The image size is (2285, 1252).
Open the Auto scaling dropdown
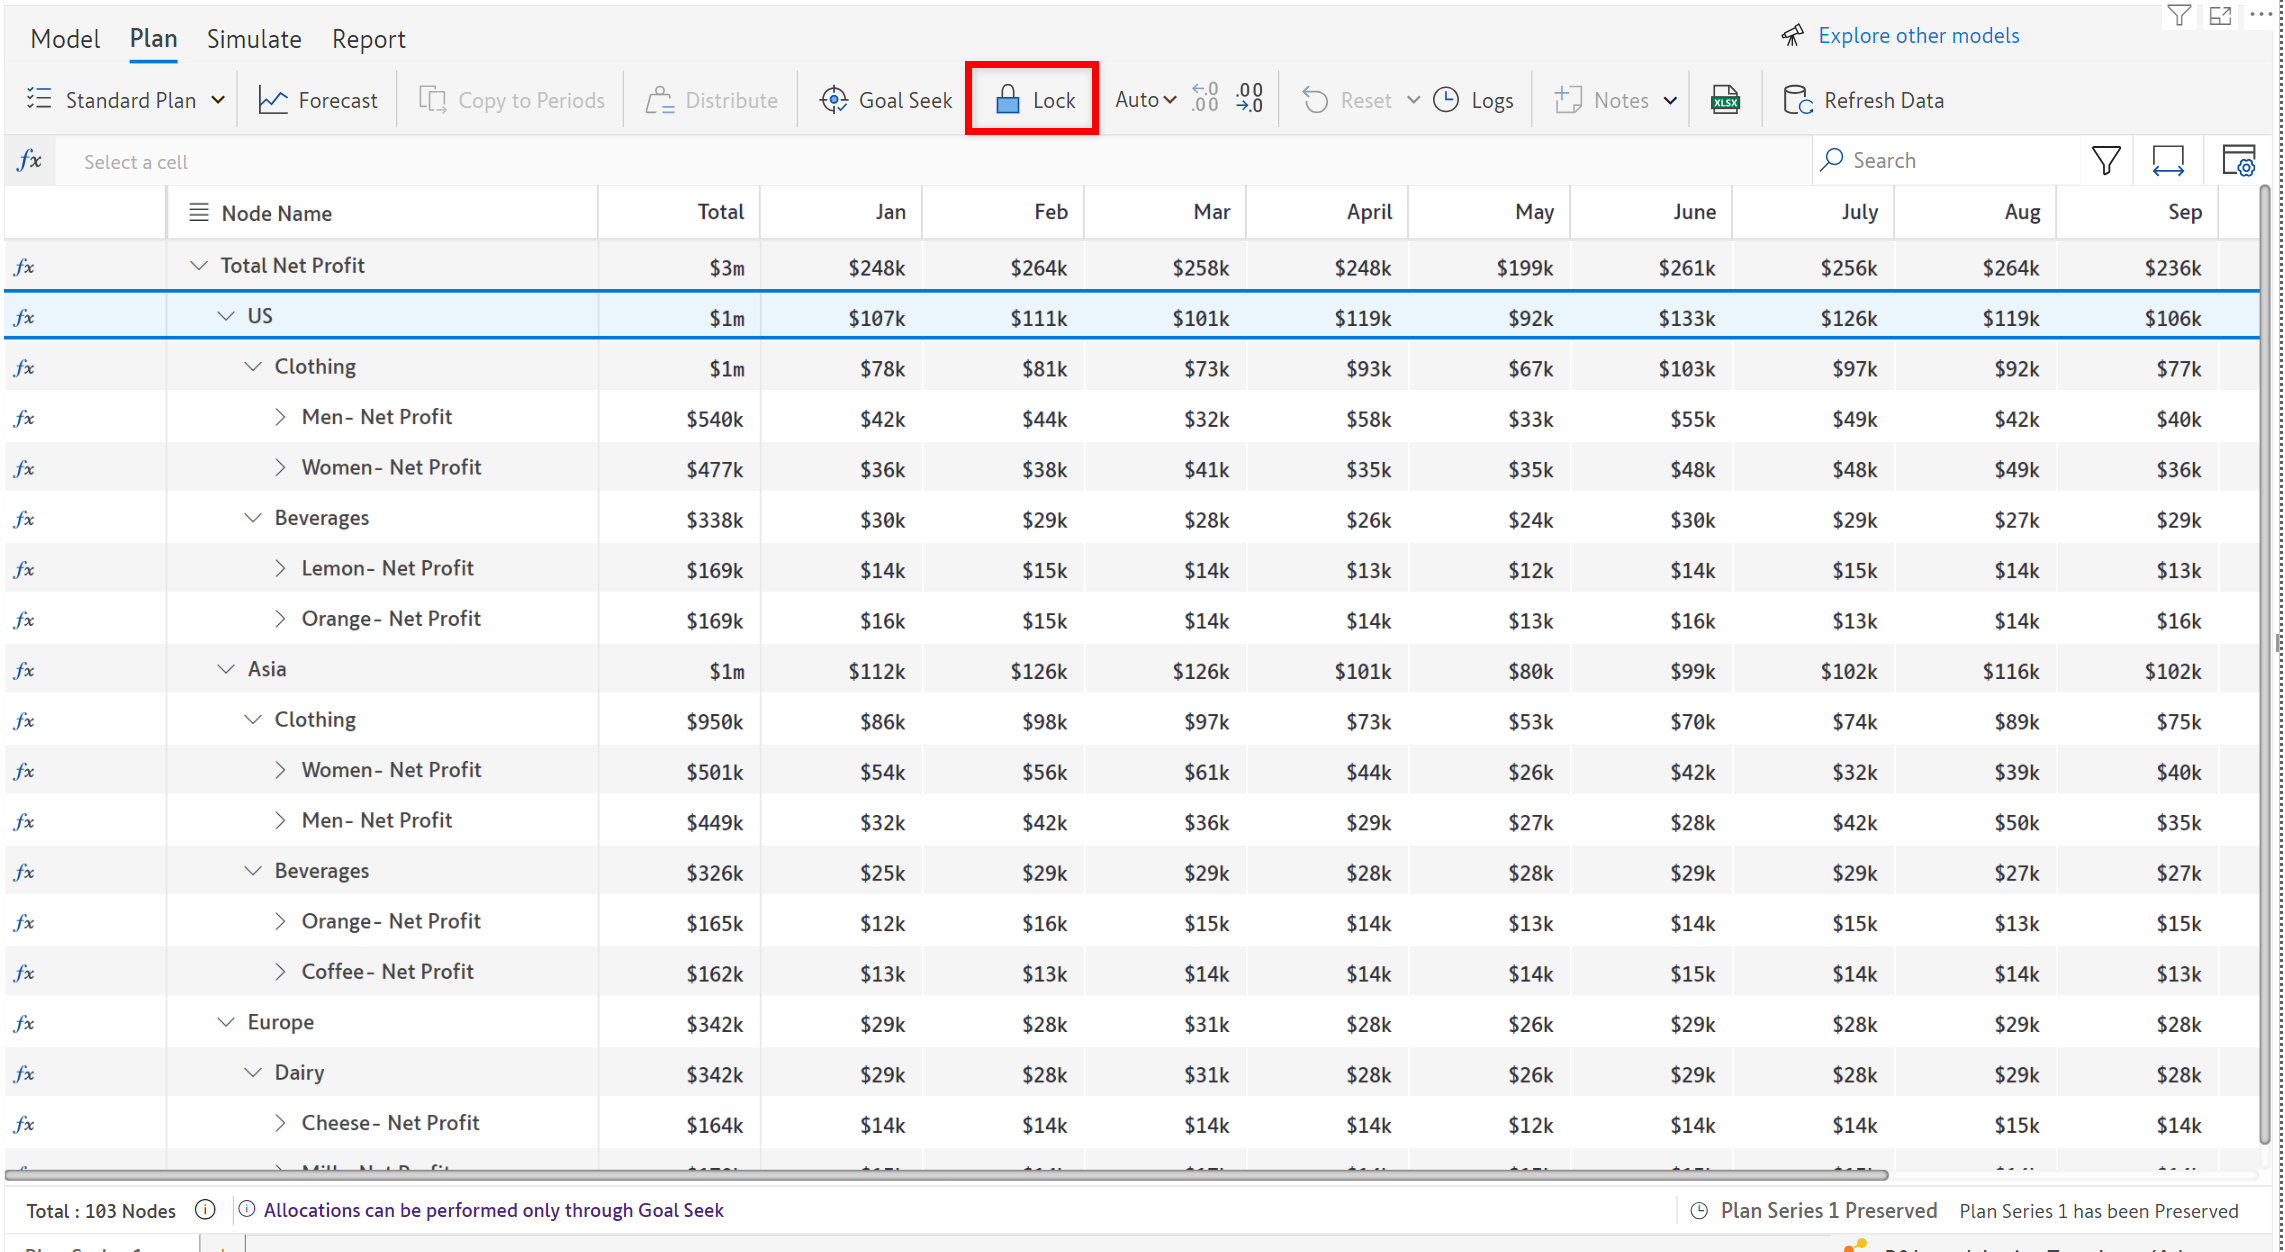pyautogui.click(x=1145, y=100)
